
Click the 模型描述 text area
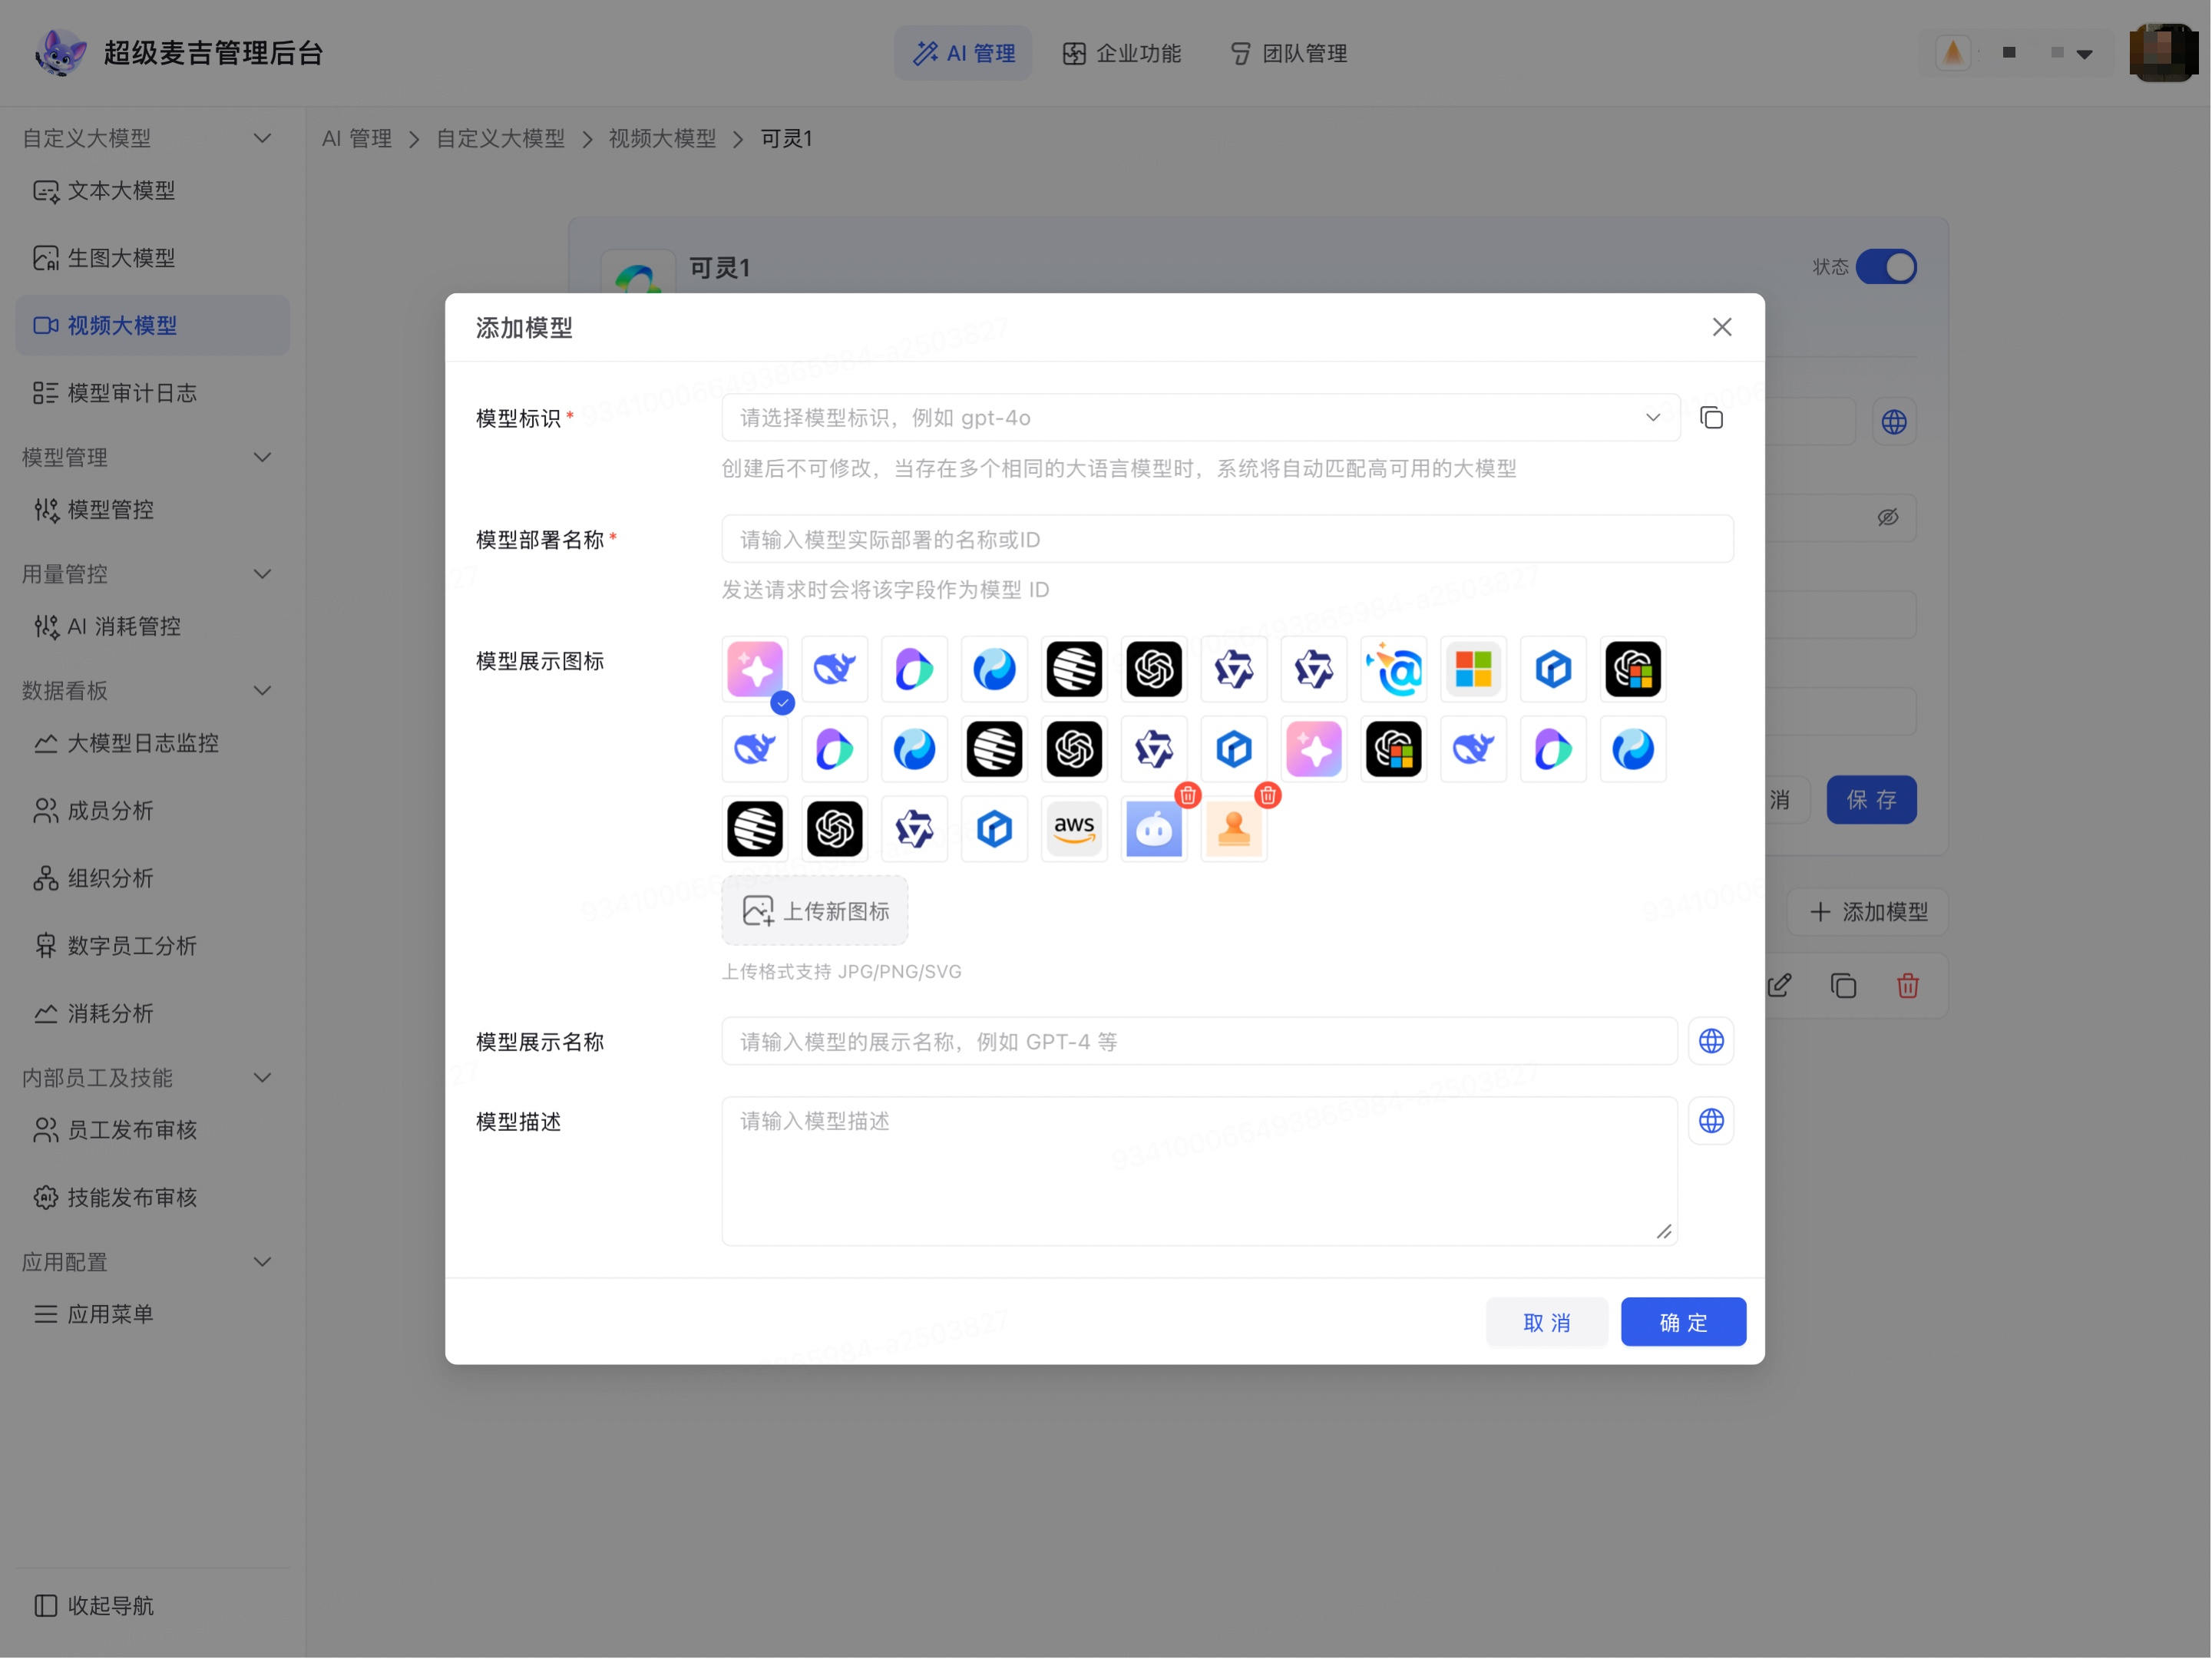click(1199, 1171)
